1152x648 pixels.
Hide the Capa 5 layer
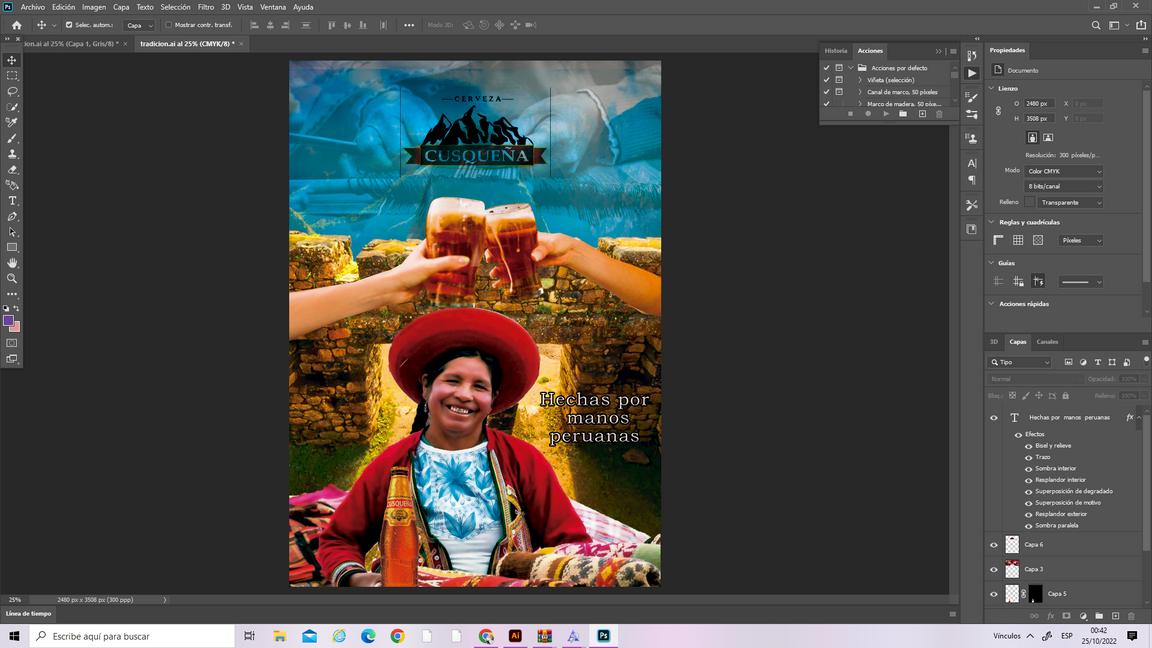click(994, 594)
